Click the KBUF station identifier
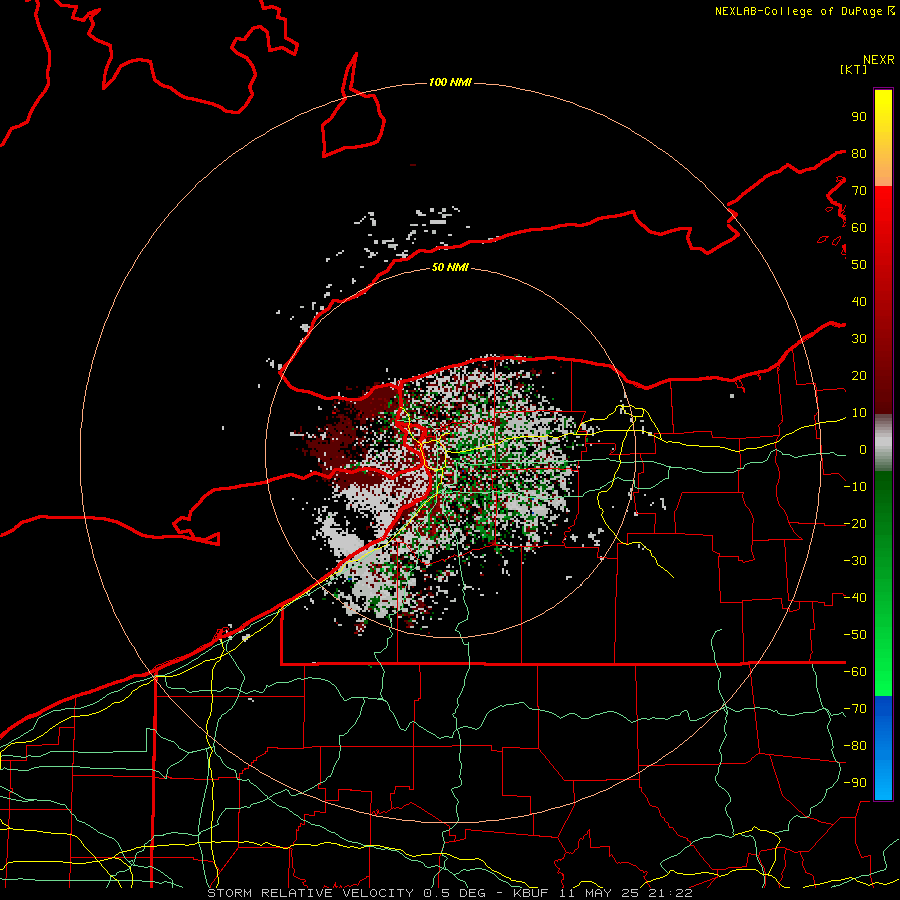900x900 pixels. (x=530, y=893)
